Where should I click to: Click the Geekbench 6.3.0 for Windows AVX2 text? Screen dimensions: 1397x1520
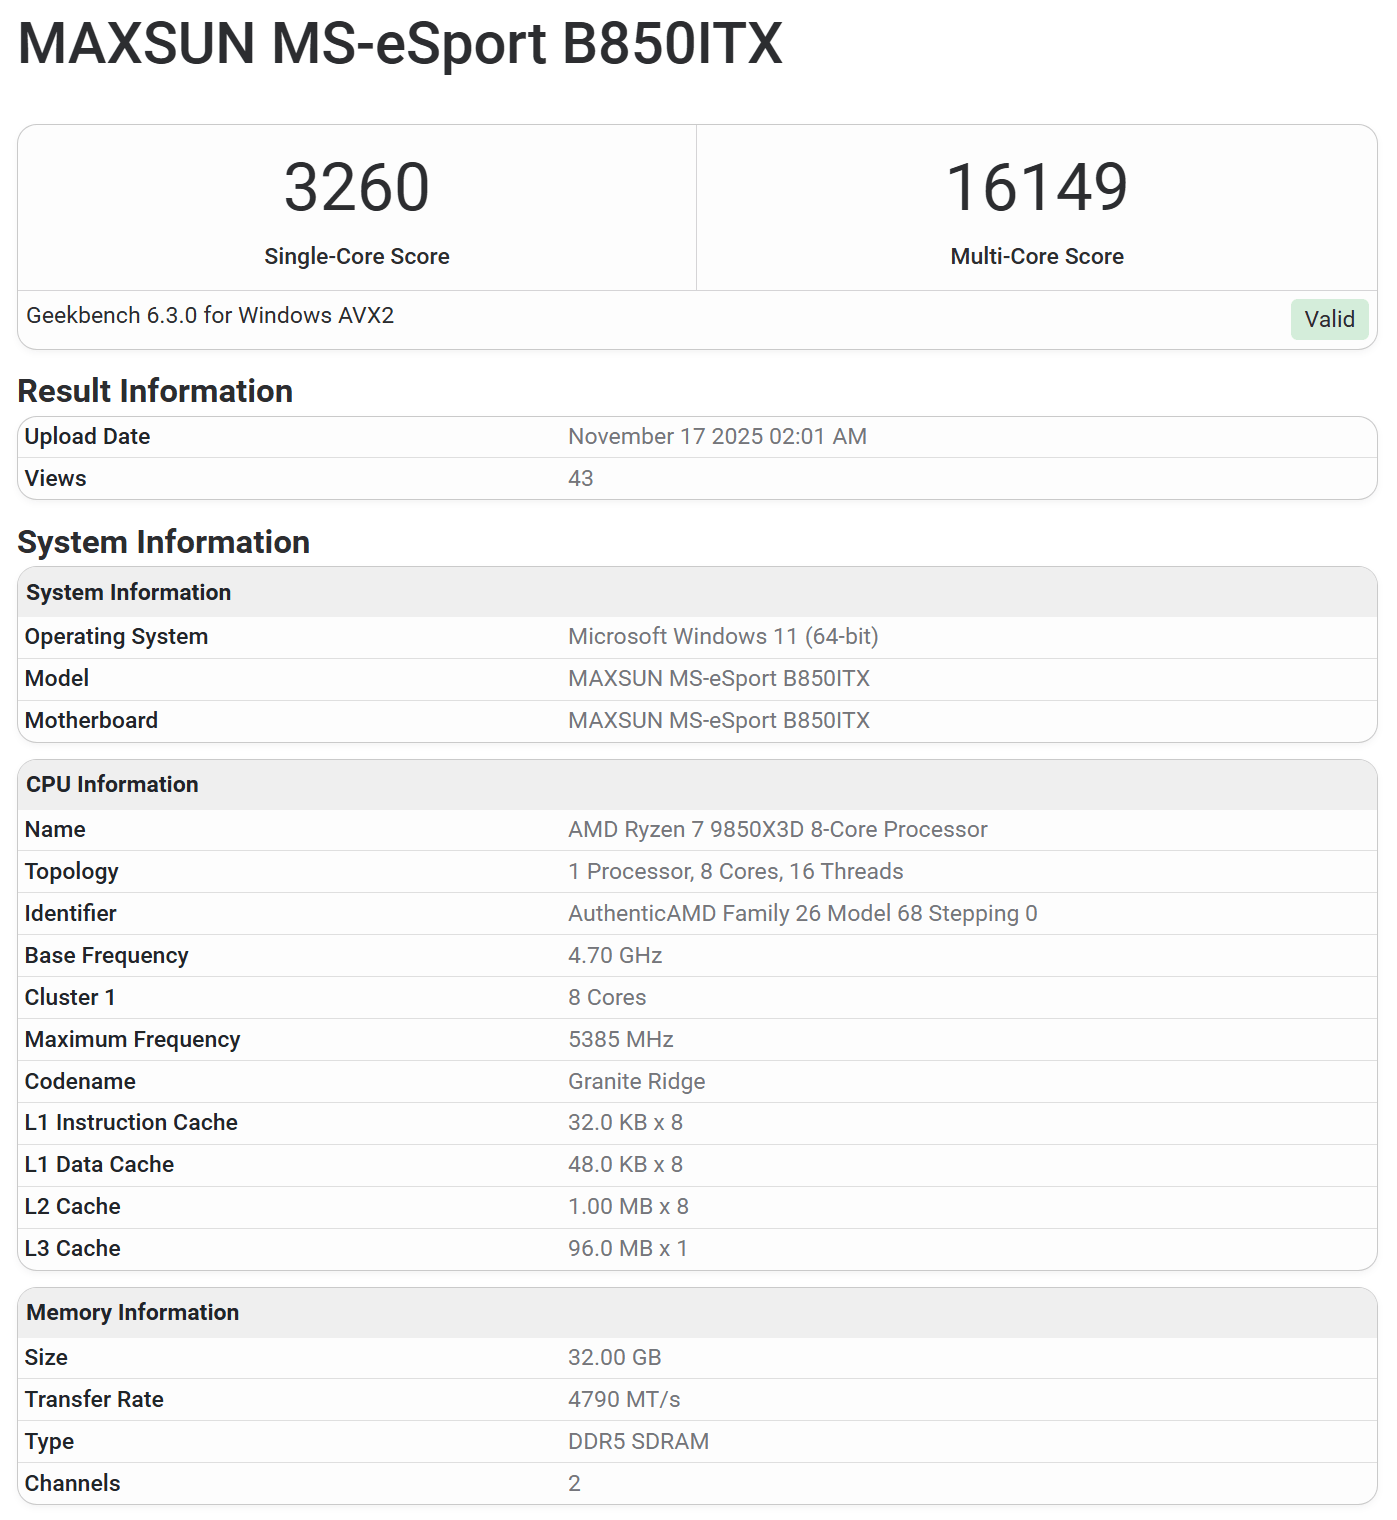(x=210, y=316)
